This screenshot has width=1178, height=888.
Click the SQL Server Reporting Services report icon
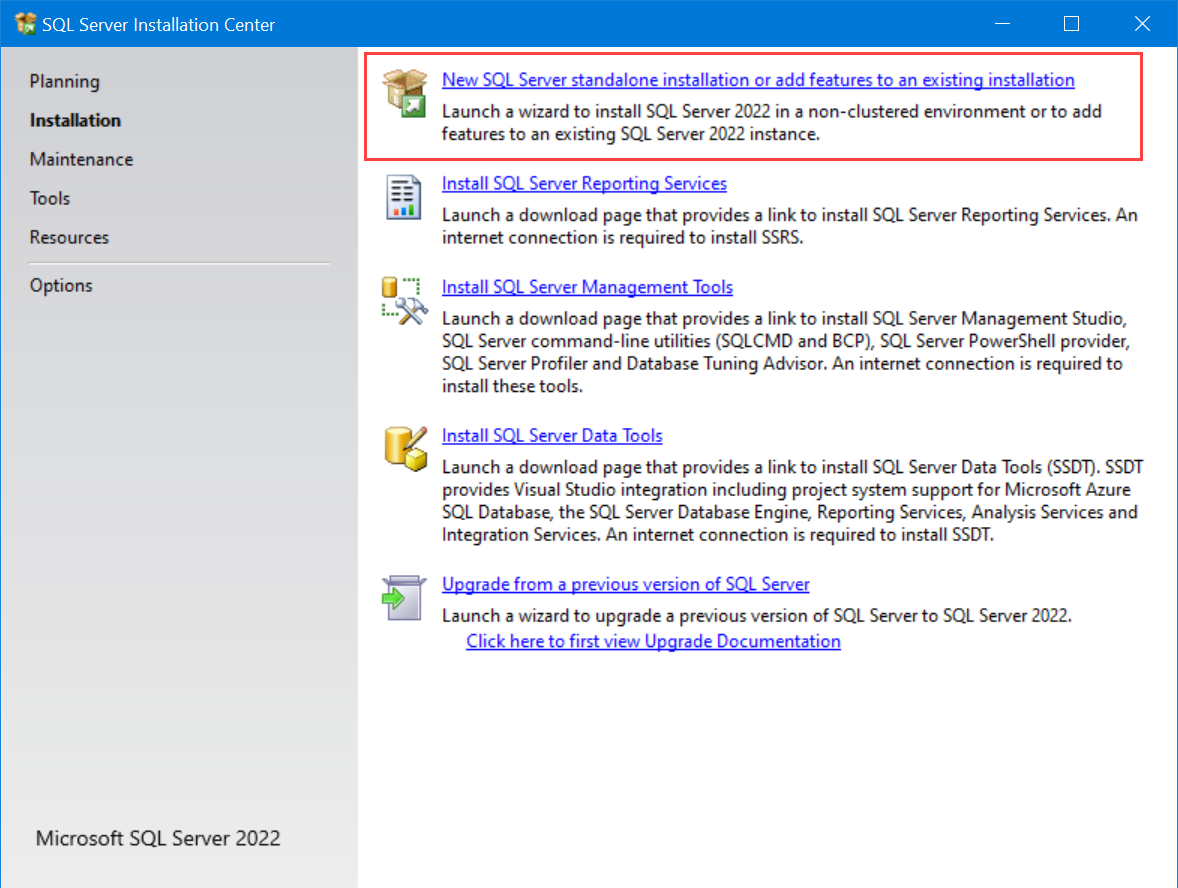405,198
